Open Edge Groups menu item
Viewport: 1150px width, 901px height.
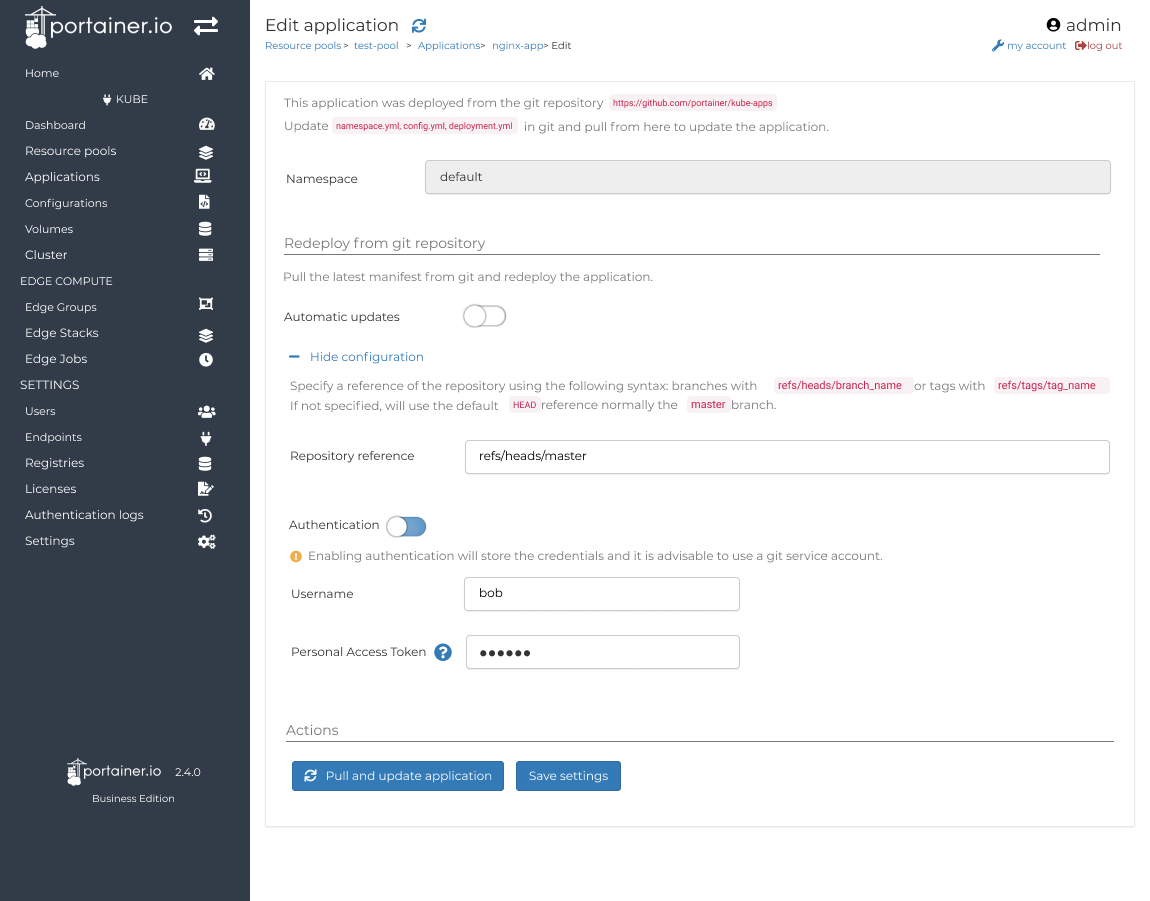pos(61,307)
